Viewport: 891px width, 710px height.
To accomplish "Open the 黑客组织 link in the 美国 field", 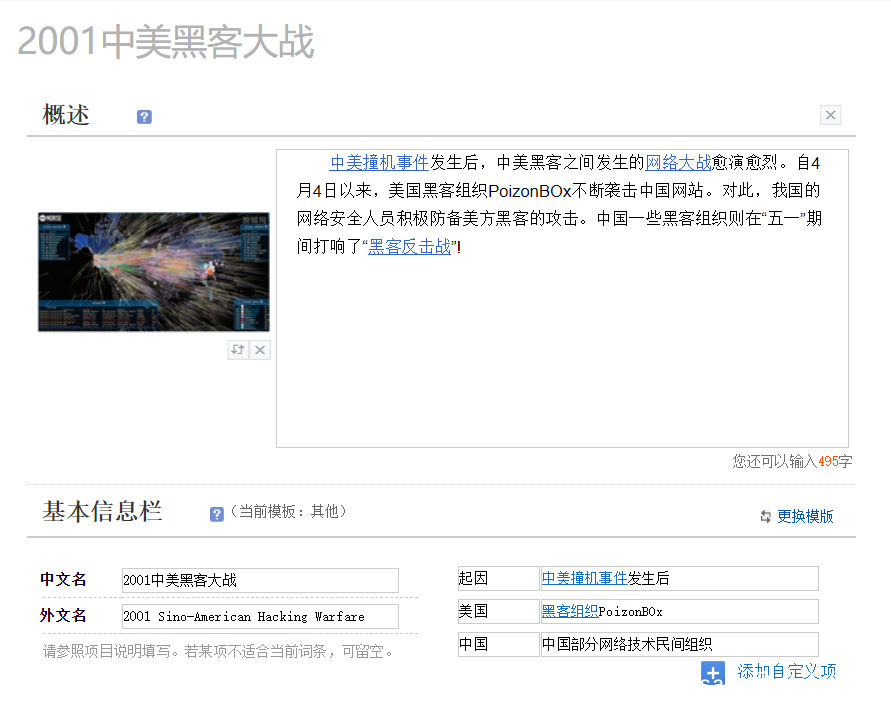I will click(x=570, y=611).
